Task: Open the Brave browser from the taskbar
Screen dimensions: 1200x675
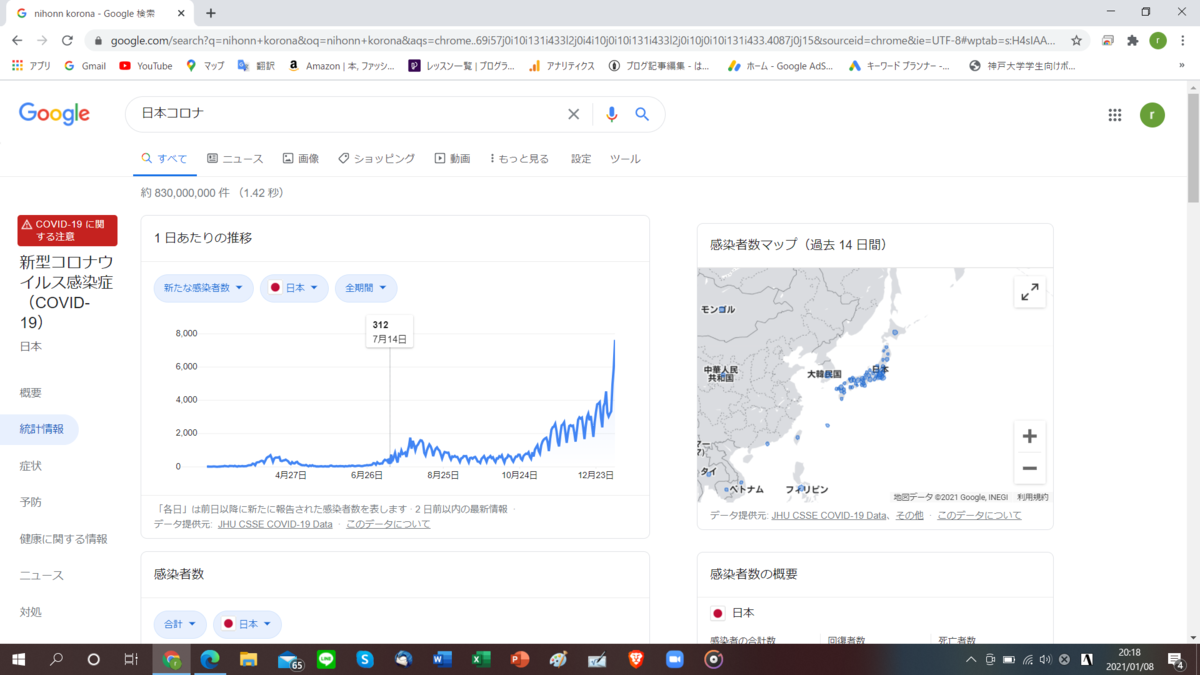Action: [x=636, y=659]
